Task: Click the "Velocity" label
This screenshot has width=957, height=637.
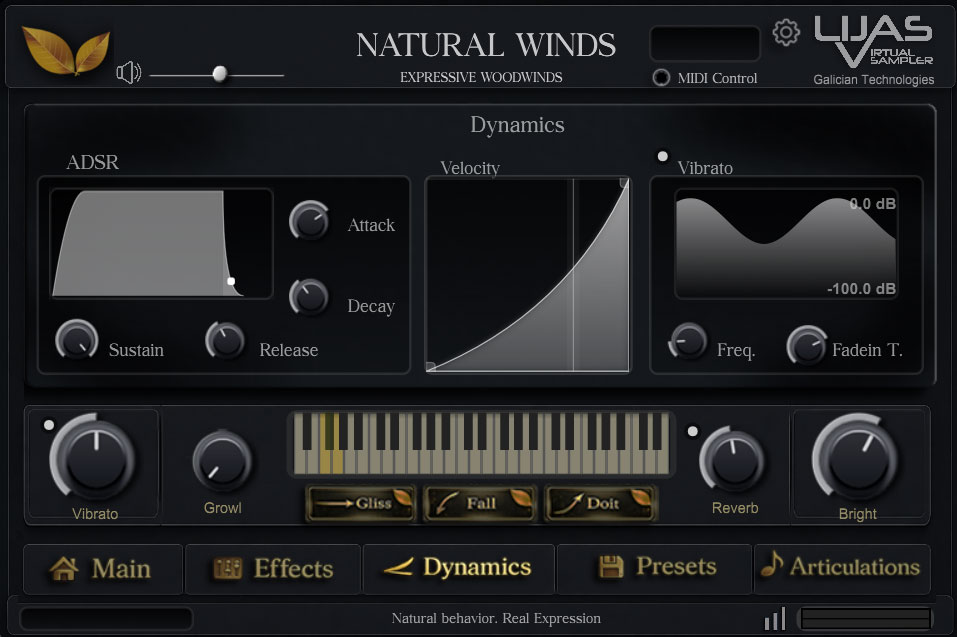Action: pos(470,168)
